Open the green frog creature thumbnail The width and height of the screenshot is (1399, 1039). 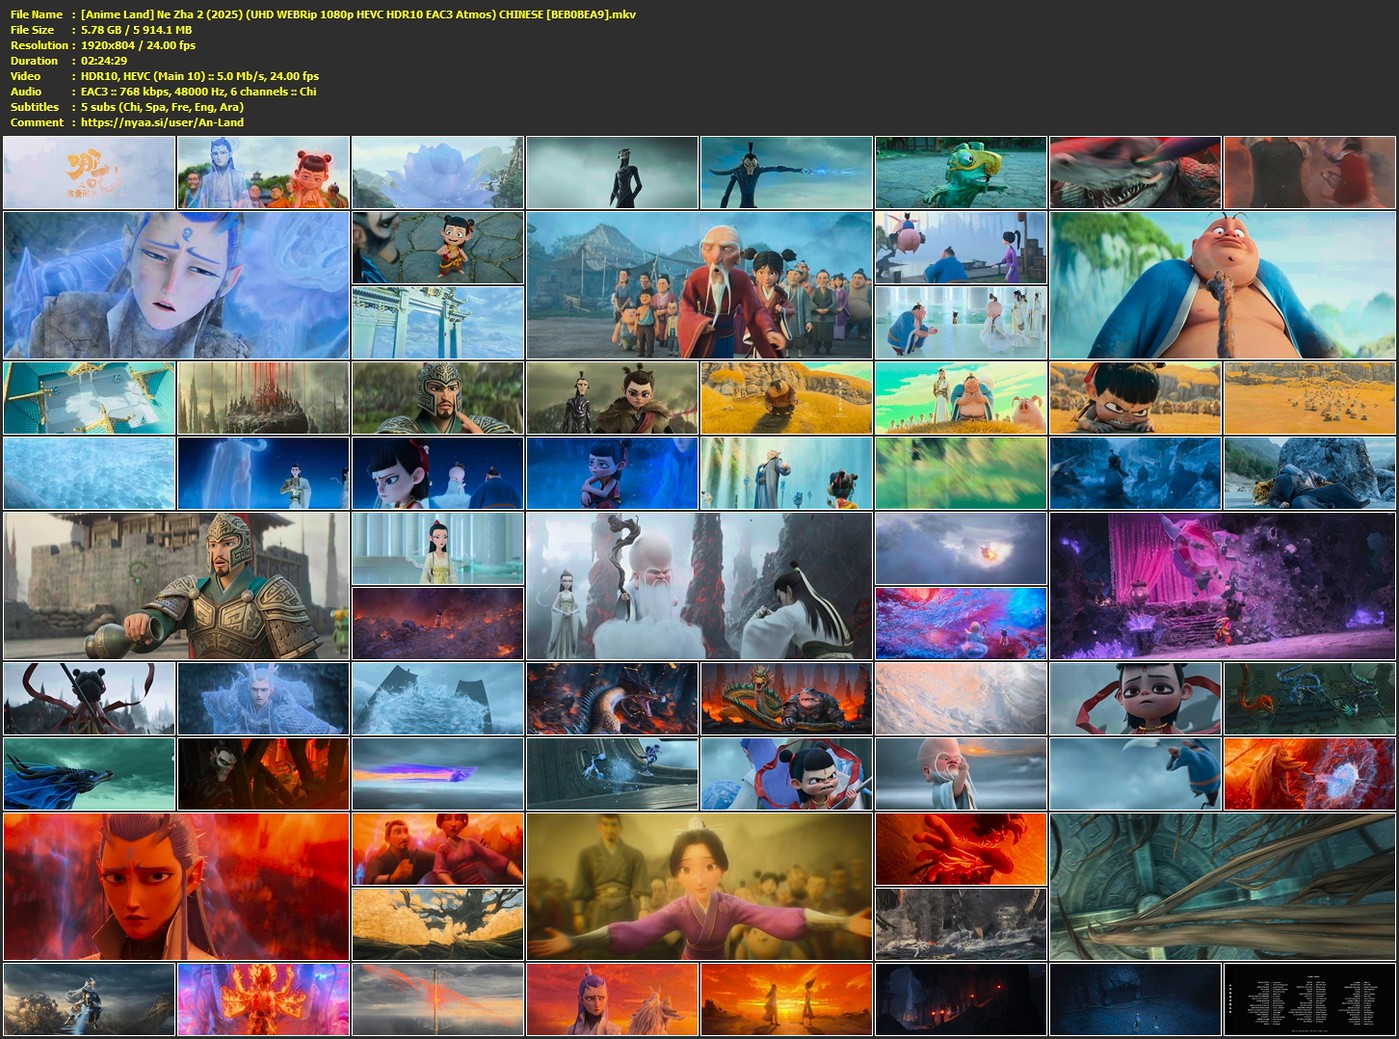click(x=961, y=173)
